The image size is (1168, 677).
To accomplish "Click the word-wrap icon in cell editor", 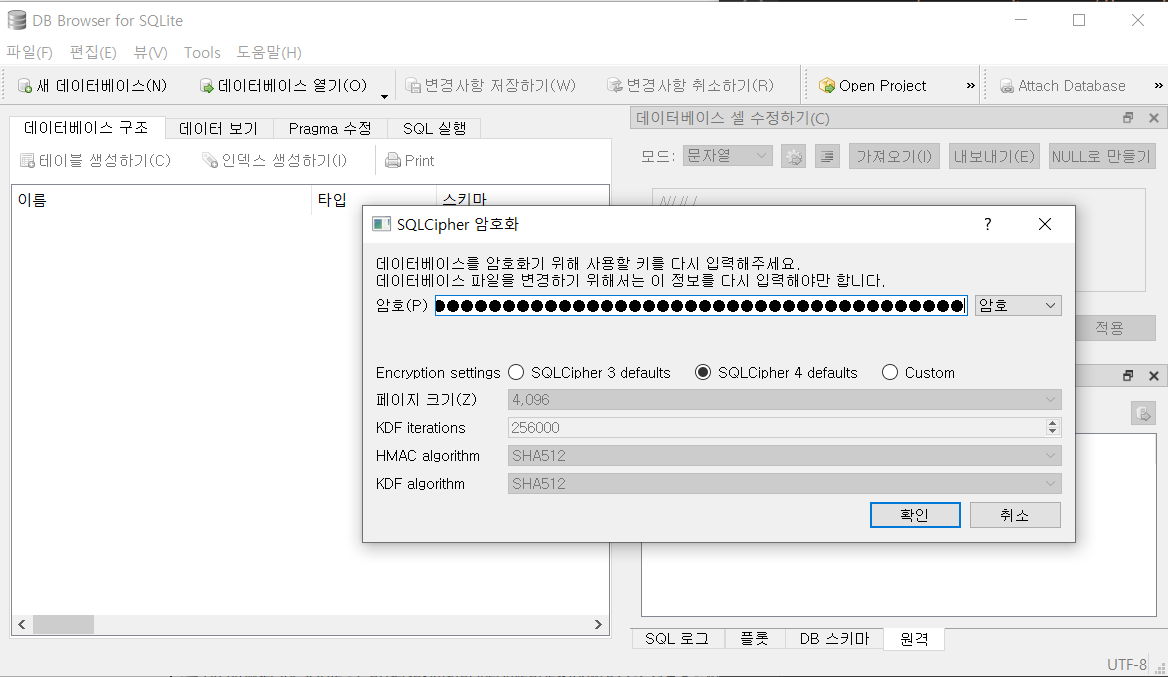I will point(827,156).
